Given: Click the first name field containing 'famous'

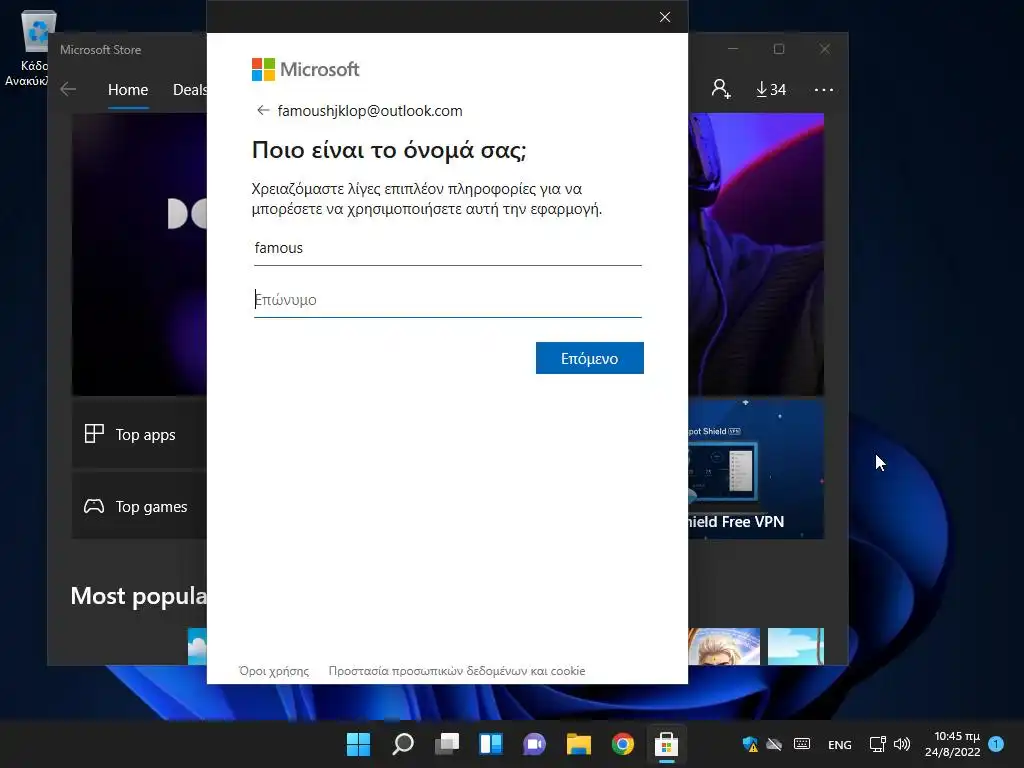Looking at the screenshot, I should 447,249.
